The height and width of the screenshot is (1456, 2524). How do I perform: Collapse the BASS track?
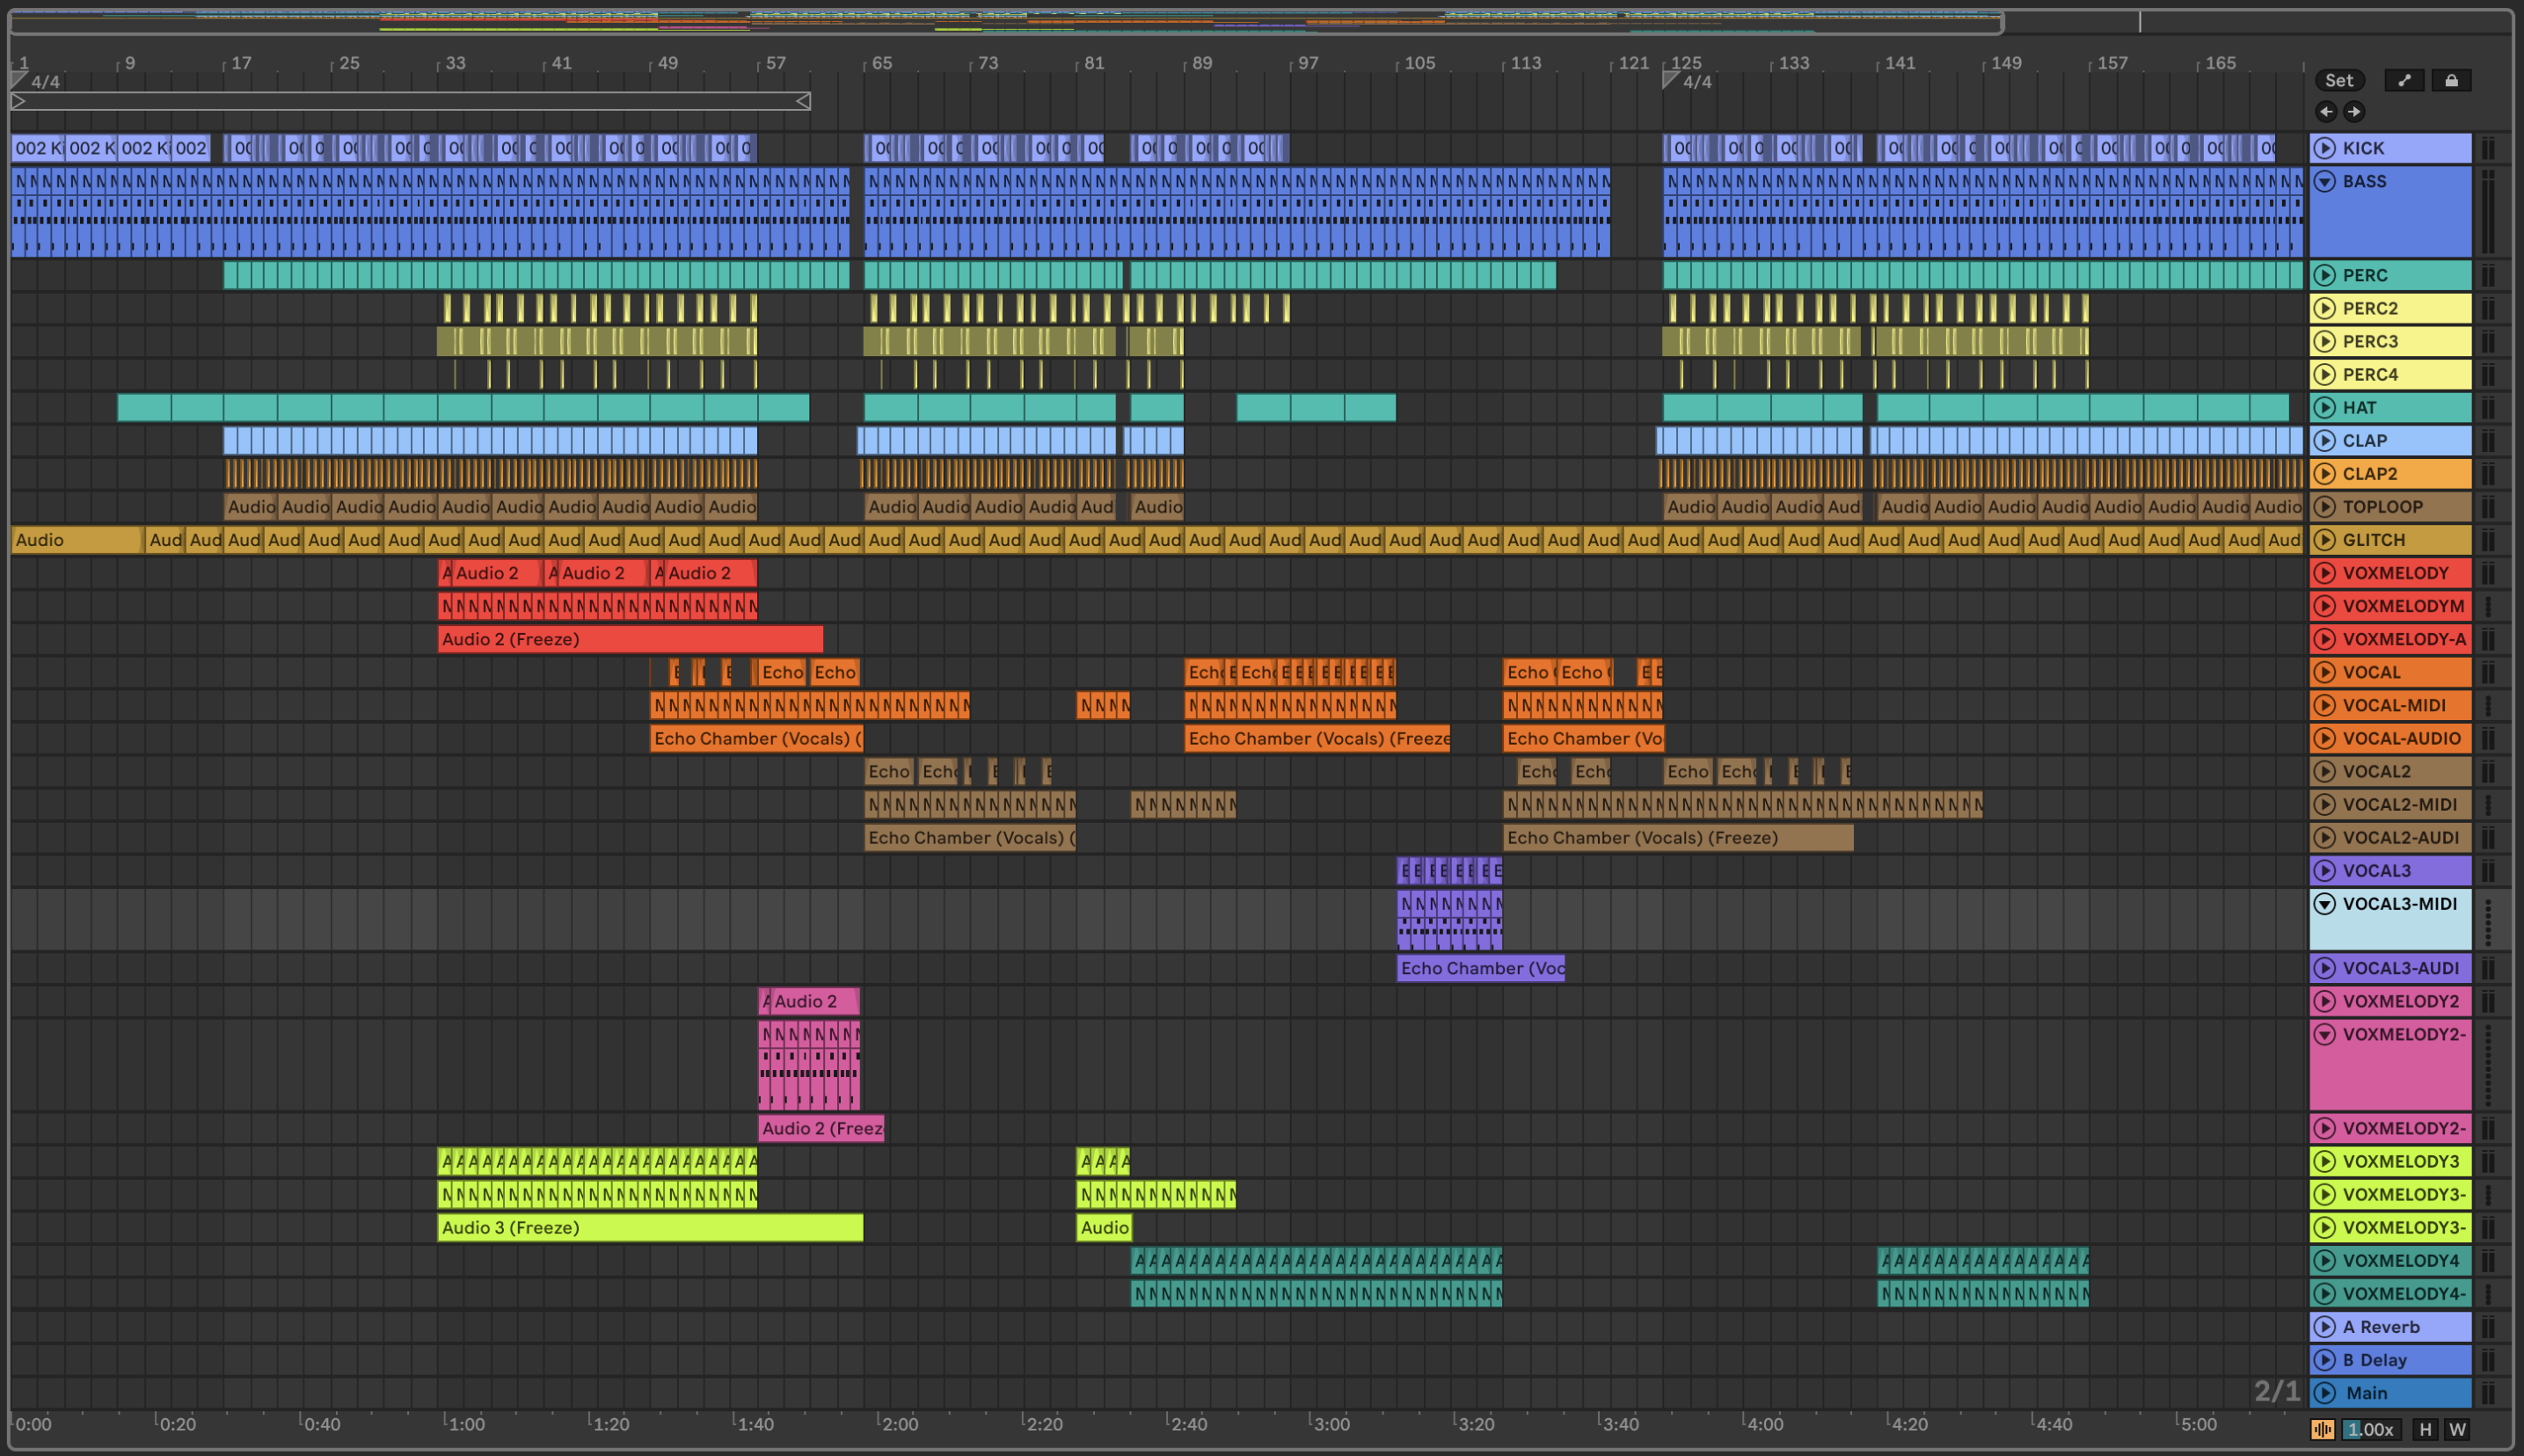(2325, 181)
